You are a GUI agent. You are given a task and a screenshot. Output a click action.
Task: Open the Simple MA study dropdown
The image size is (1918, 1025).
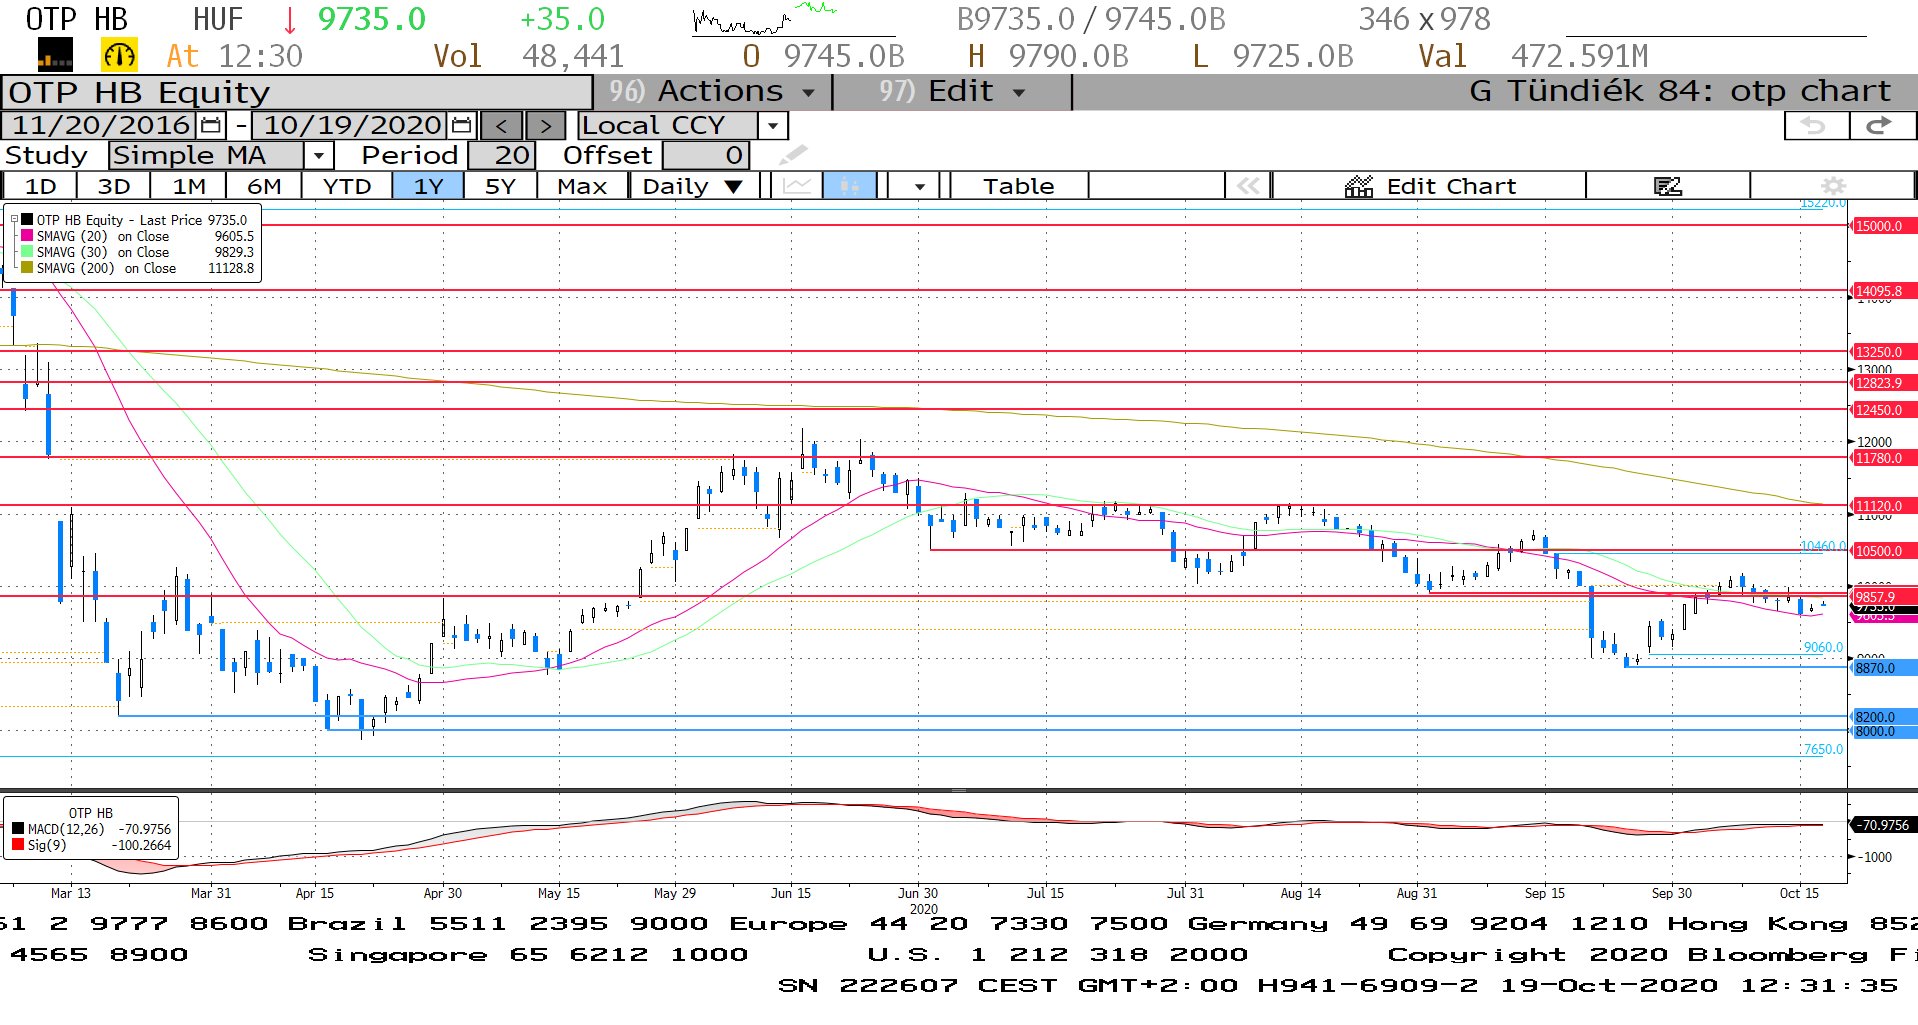coord(318,156)
